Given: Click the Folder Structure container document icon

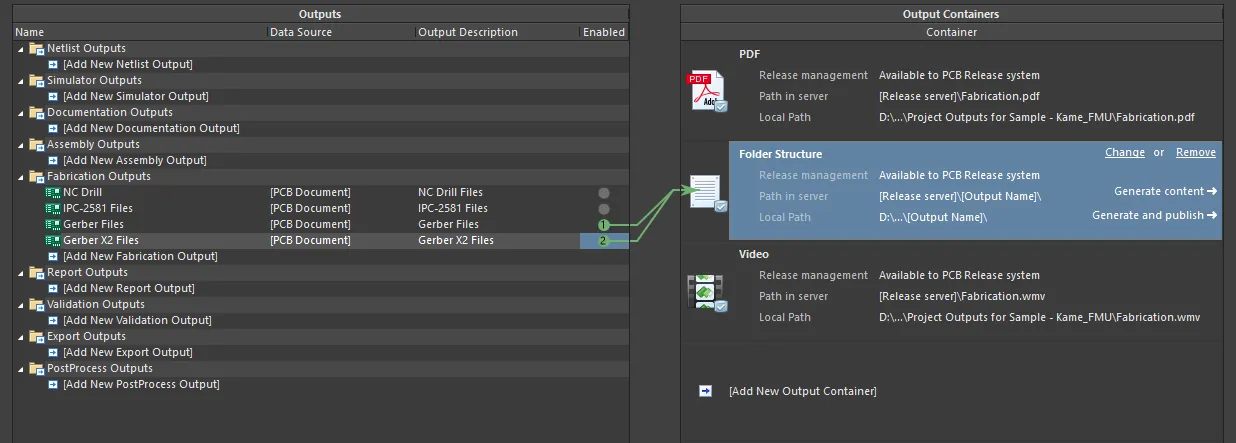Looking at the screenshot, I should pyautogui.click(x=707, y=192).
